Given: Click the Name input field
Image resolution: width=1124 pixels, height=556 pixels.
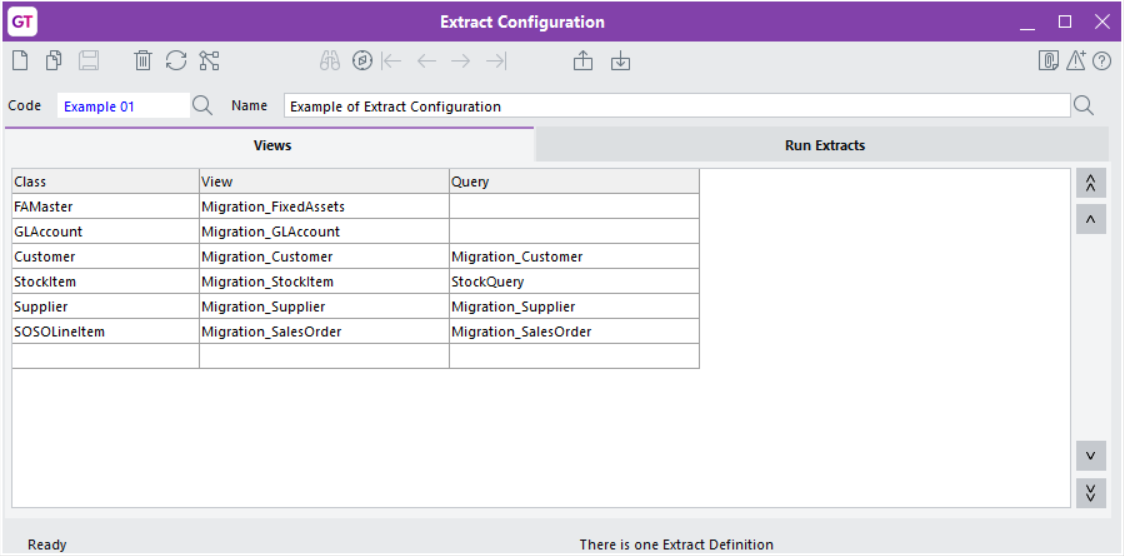Looking at the screenshot, I should click(x=677, y=106).
